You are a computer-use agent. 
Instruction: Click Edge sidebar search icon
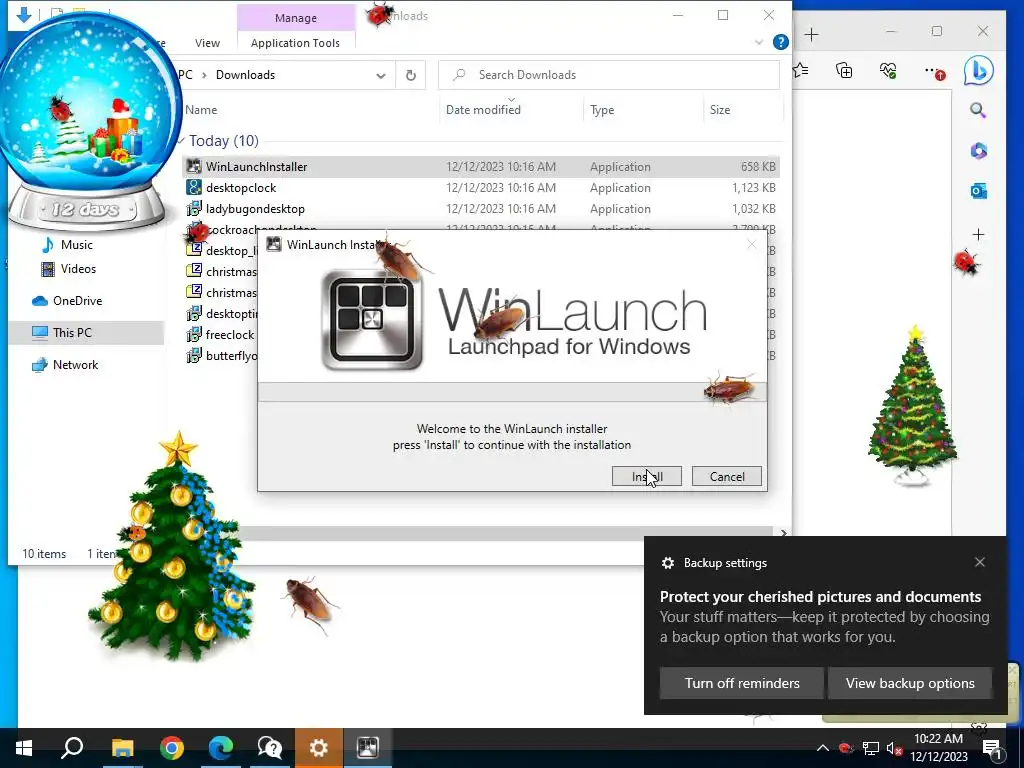click(x=978, y=110)
